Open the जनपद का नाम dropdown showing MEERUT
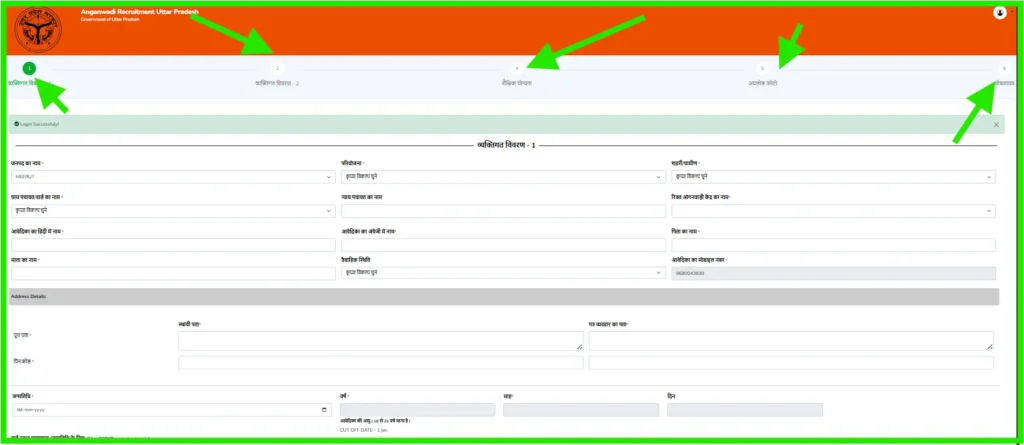 click(173, 176)
